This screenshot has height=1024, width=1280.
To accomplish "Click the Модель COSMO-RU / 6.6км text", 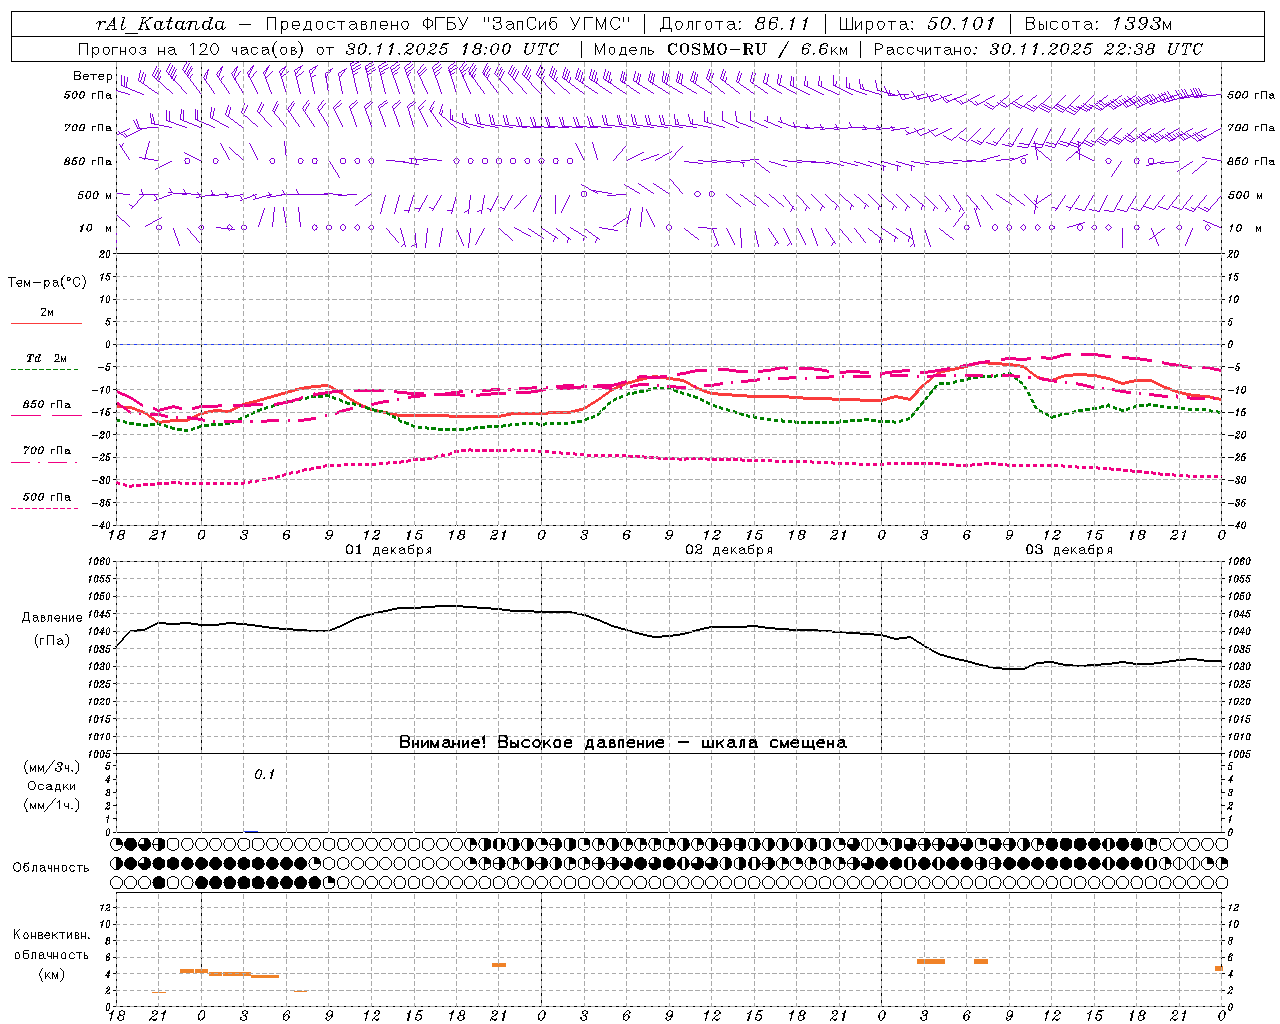I will (721, 49).
